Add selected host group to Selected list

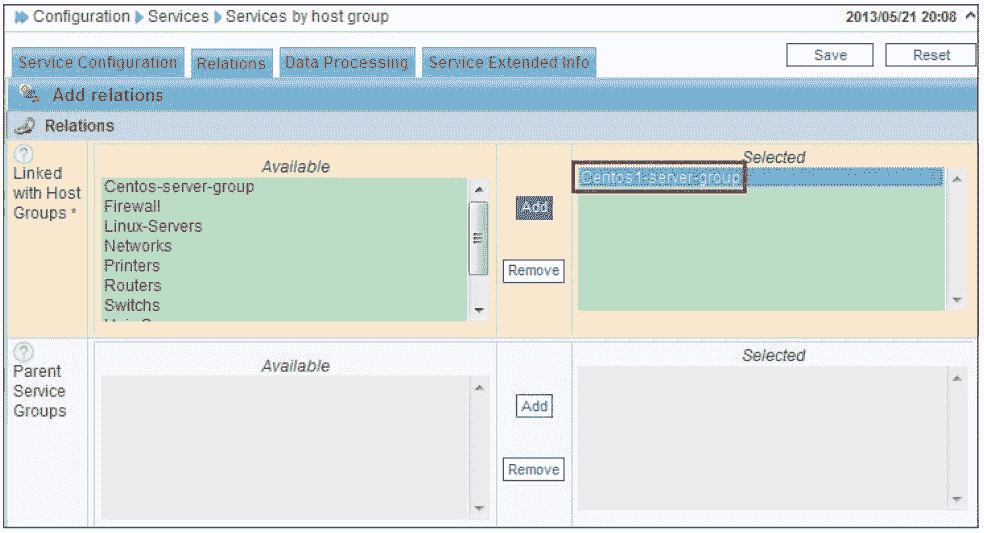pyautogui.click(x=534, y=207)
